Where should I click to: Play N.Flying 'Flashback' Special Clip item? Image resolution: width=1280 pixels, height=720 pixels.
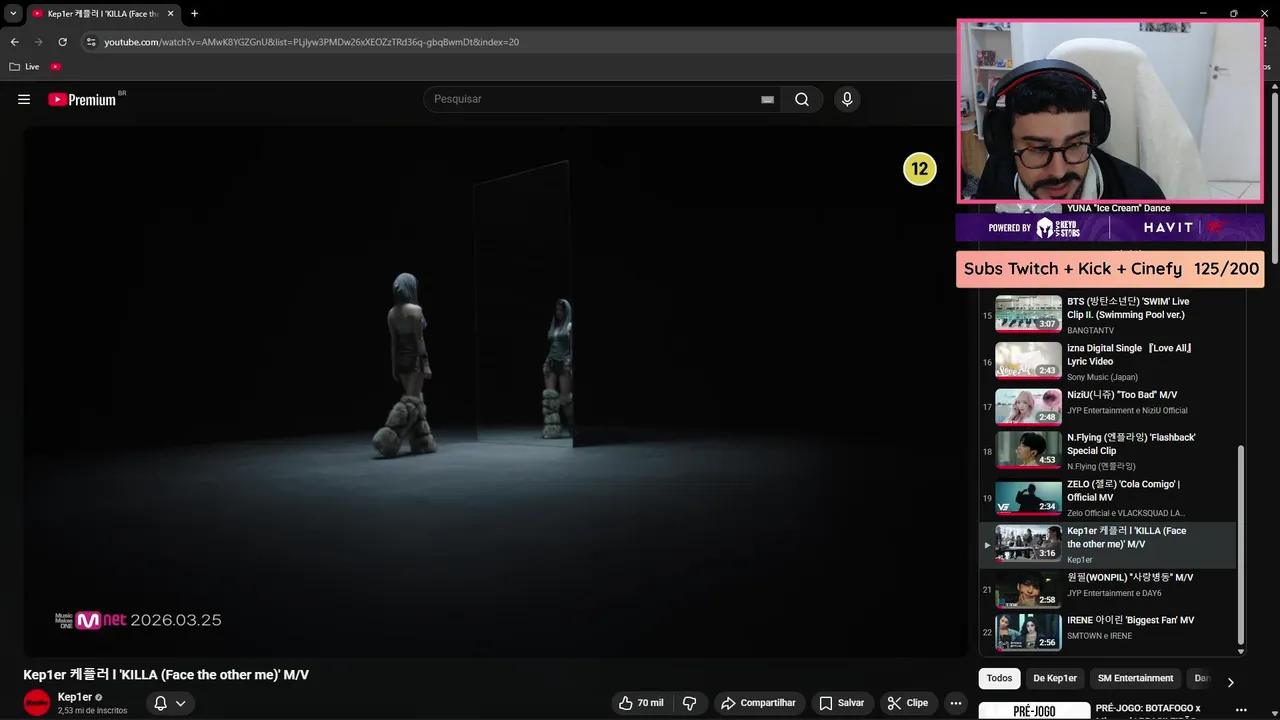[x=1110, y=450]
